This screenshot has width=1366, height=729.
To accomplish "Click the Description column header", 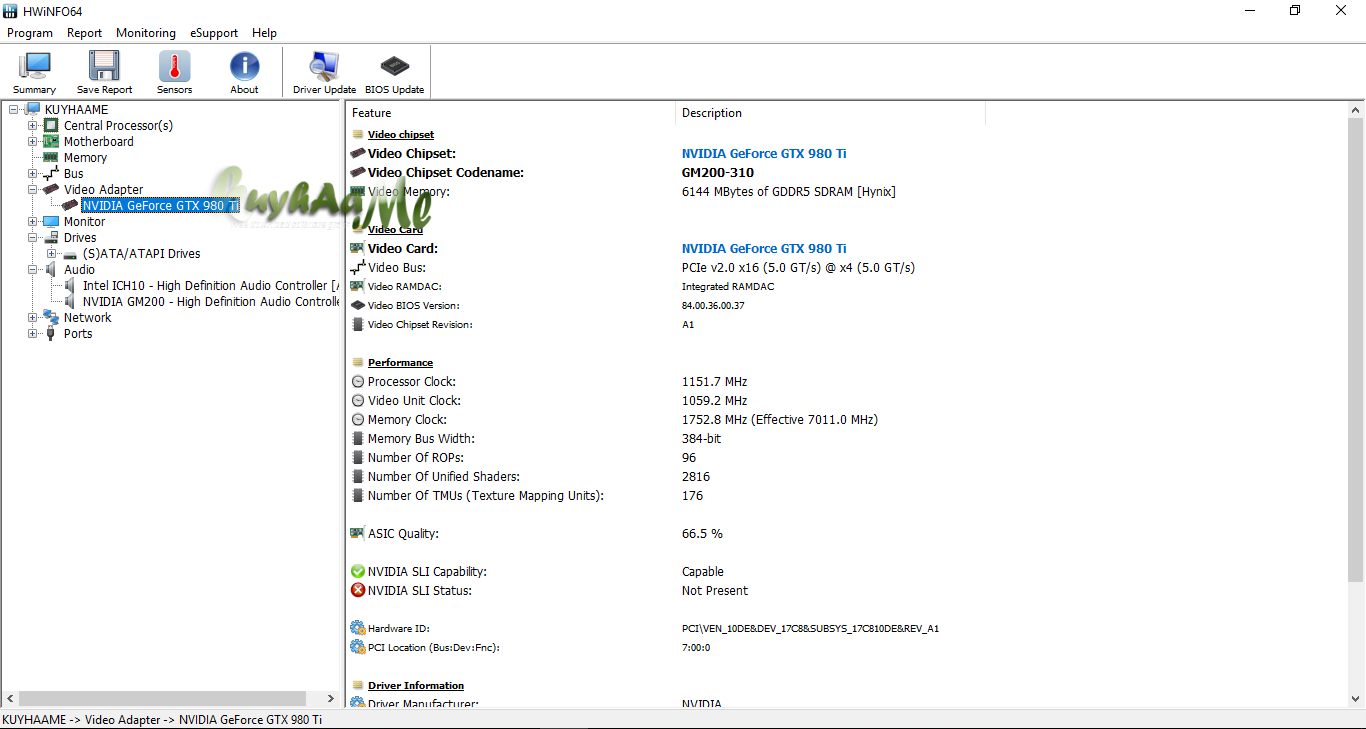I will [x=831, y=113].
